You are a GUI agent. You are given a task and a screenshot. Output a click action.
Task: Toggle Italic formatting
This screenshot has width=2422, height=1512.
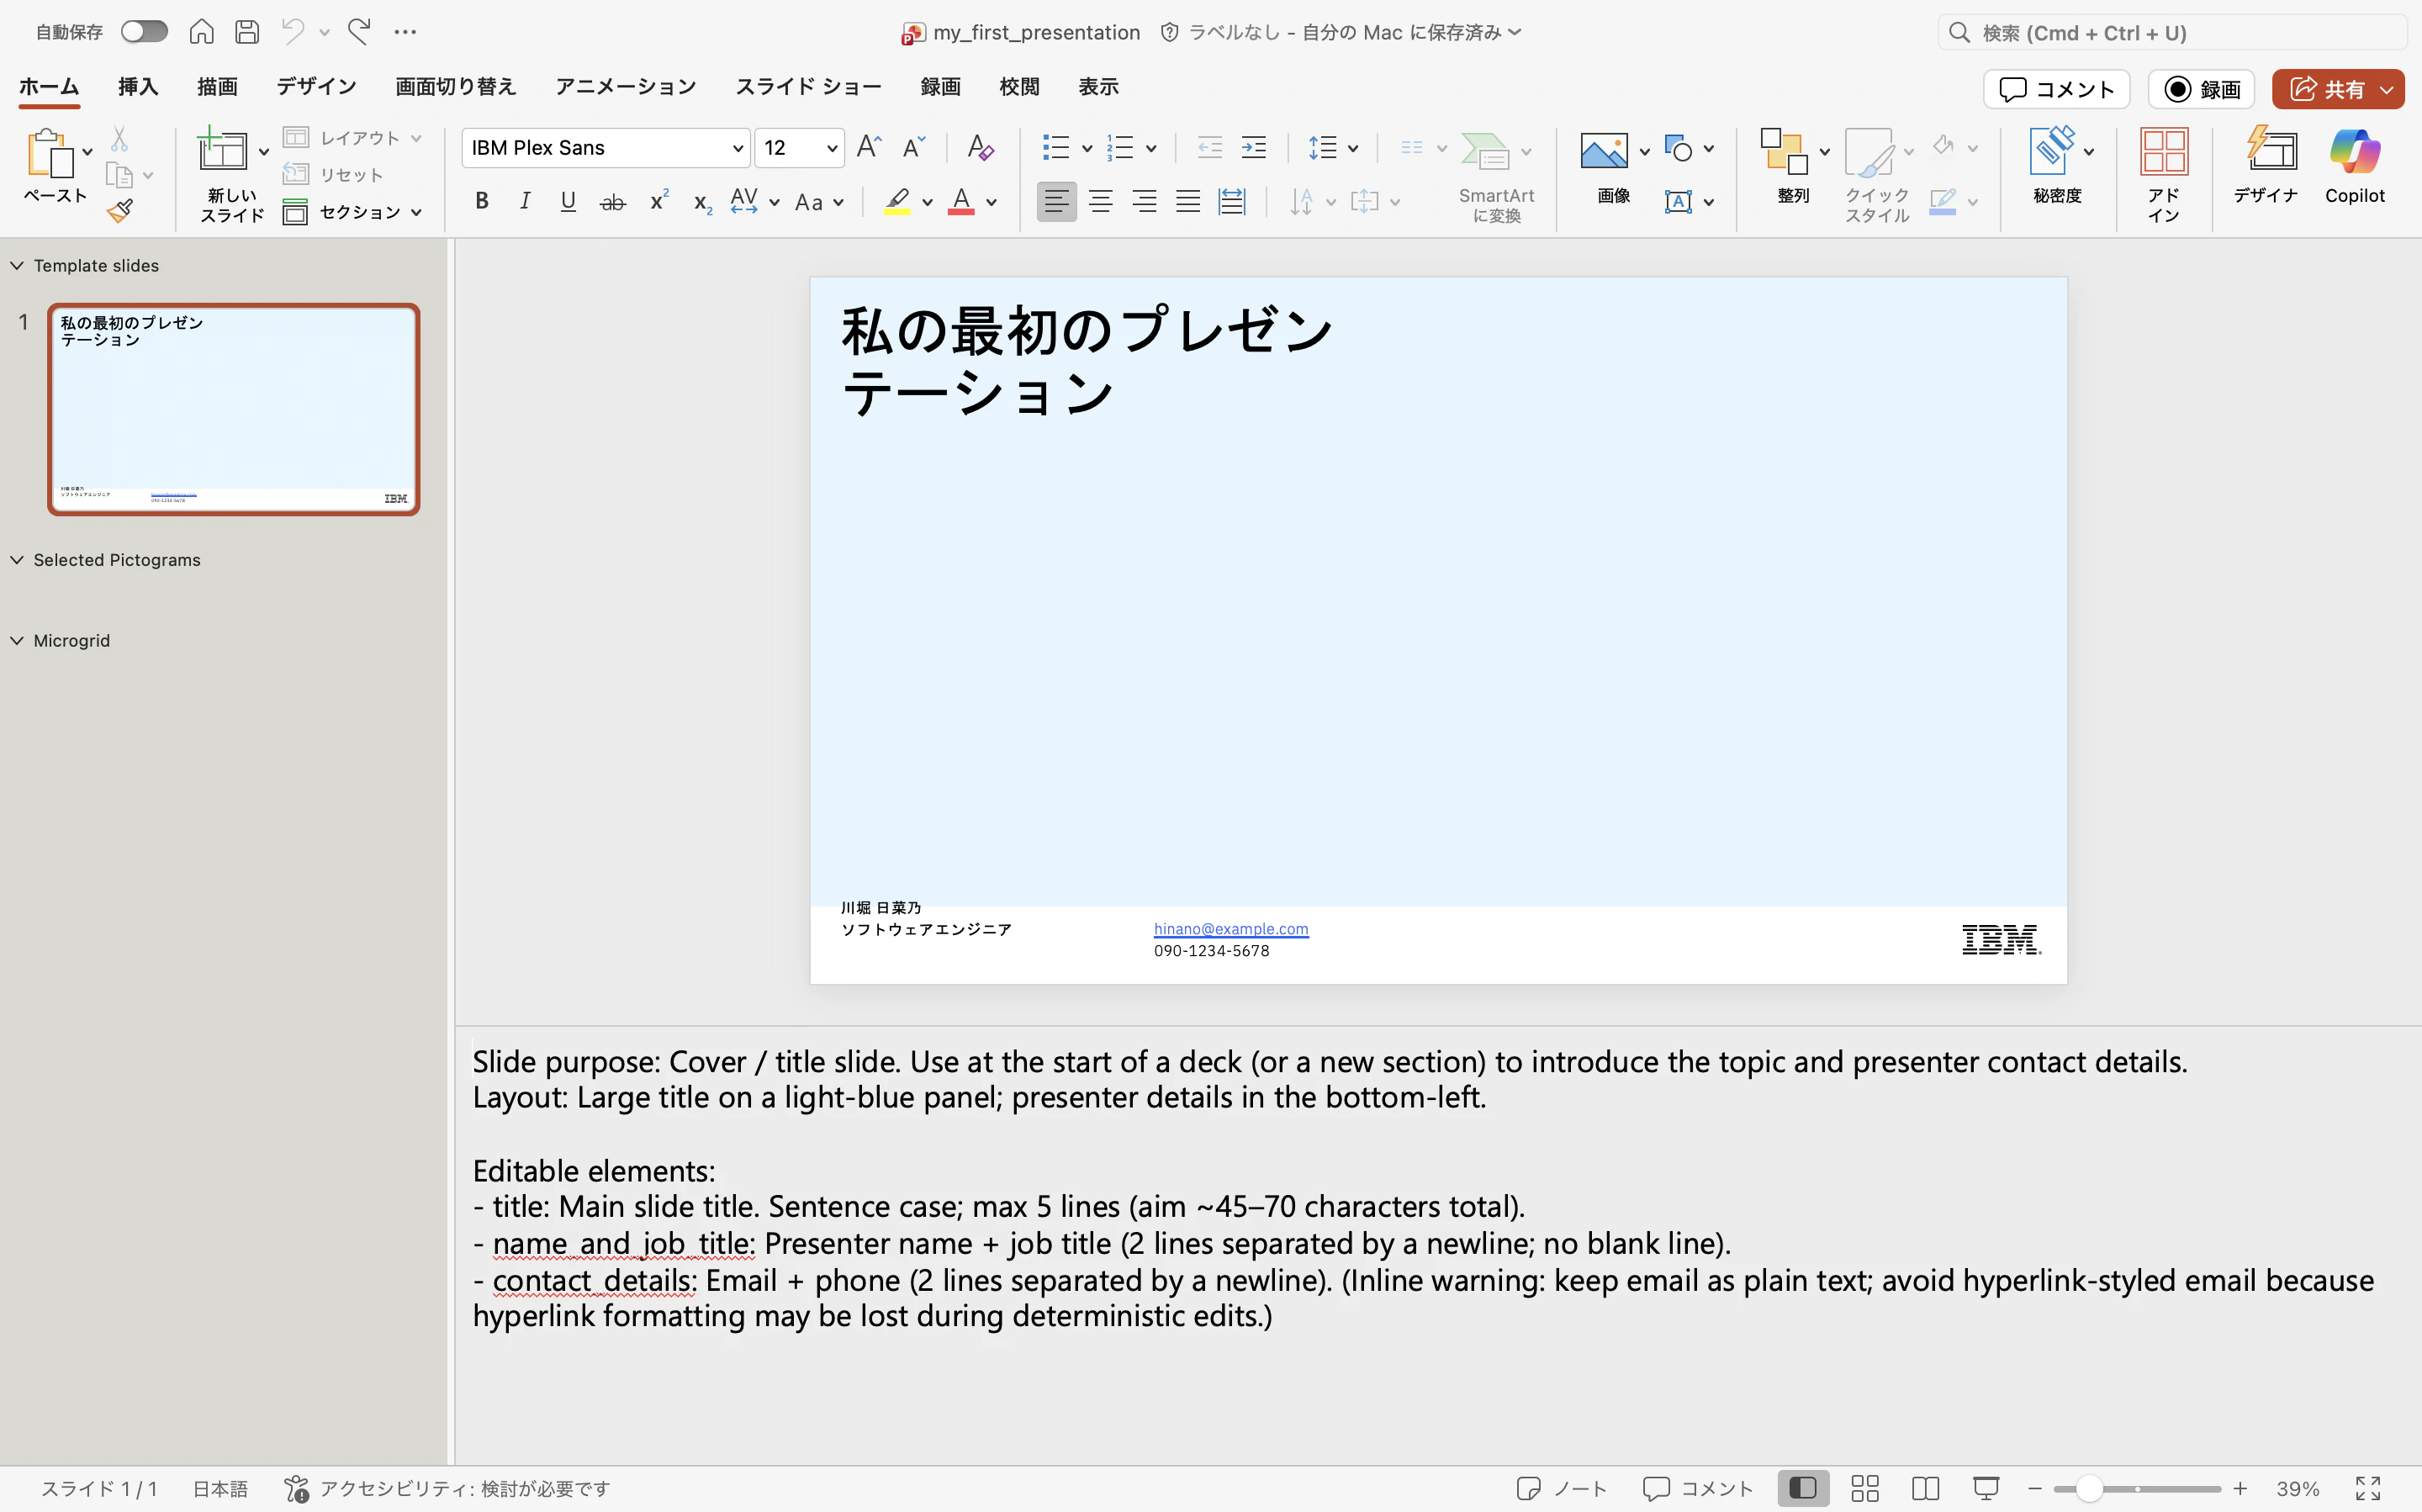525,201
